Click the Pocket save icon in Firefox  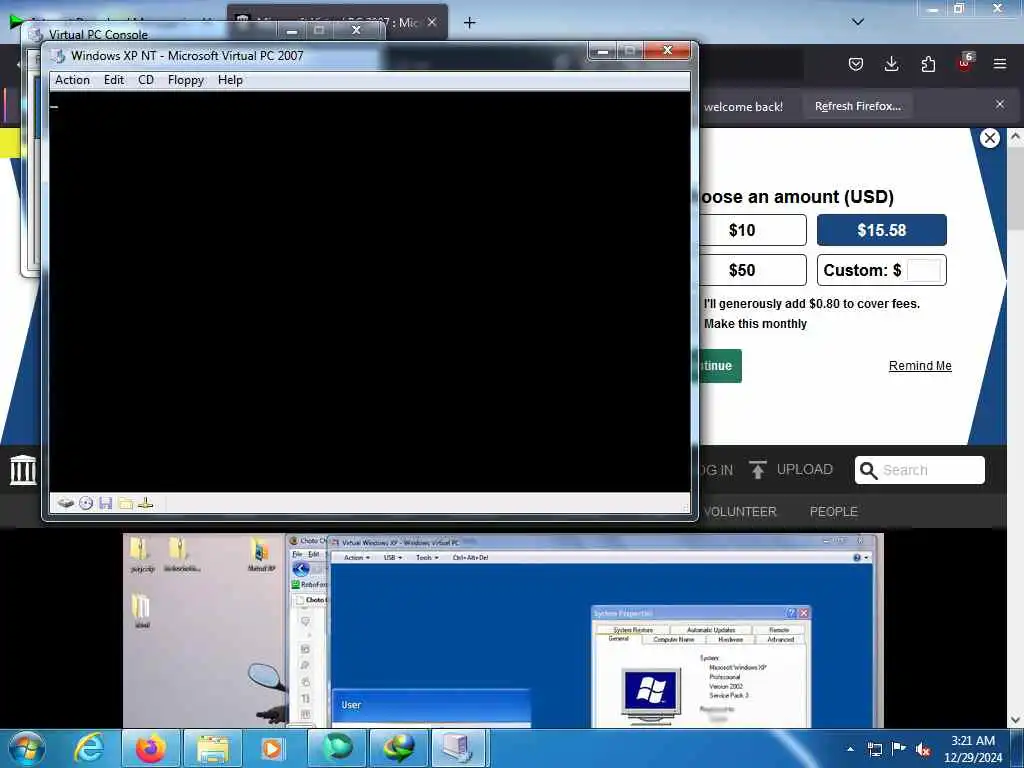[x=856, y=64]
